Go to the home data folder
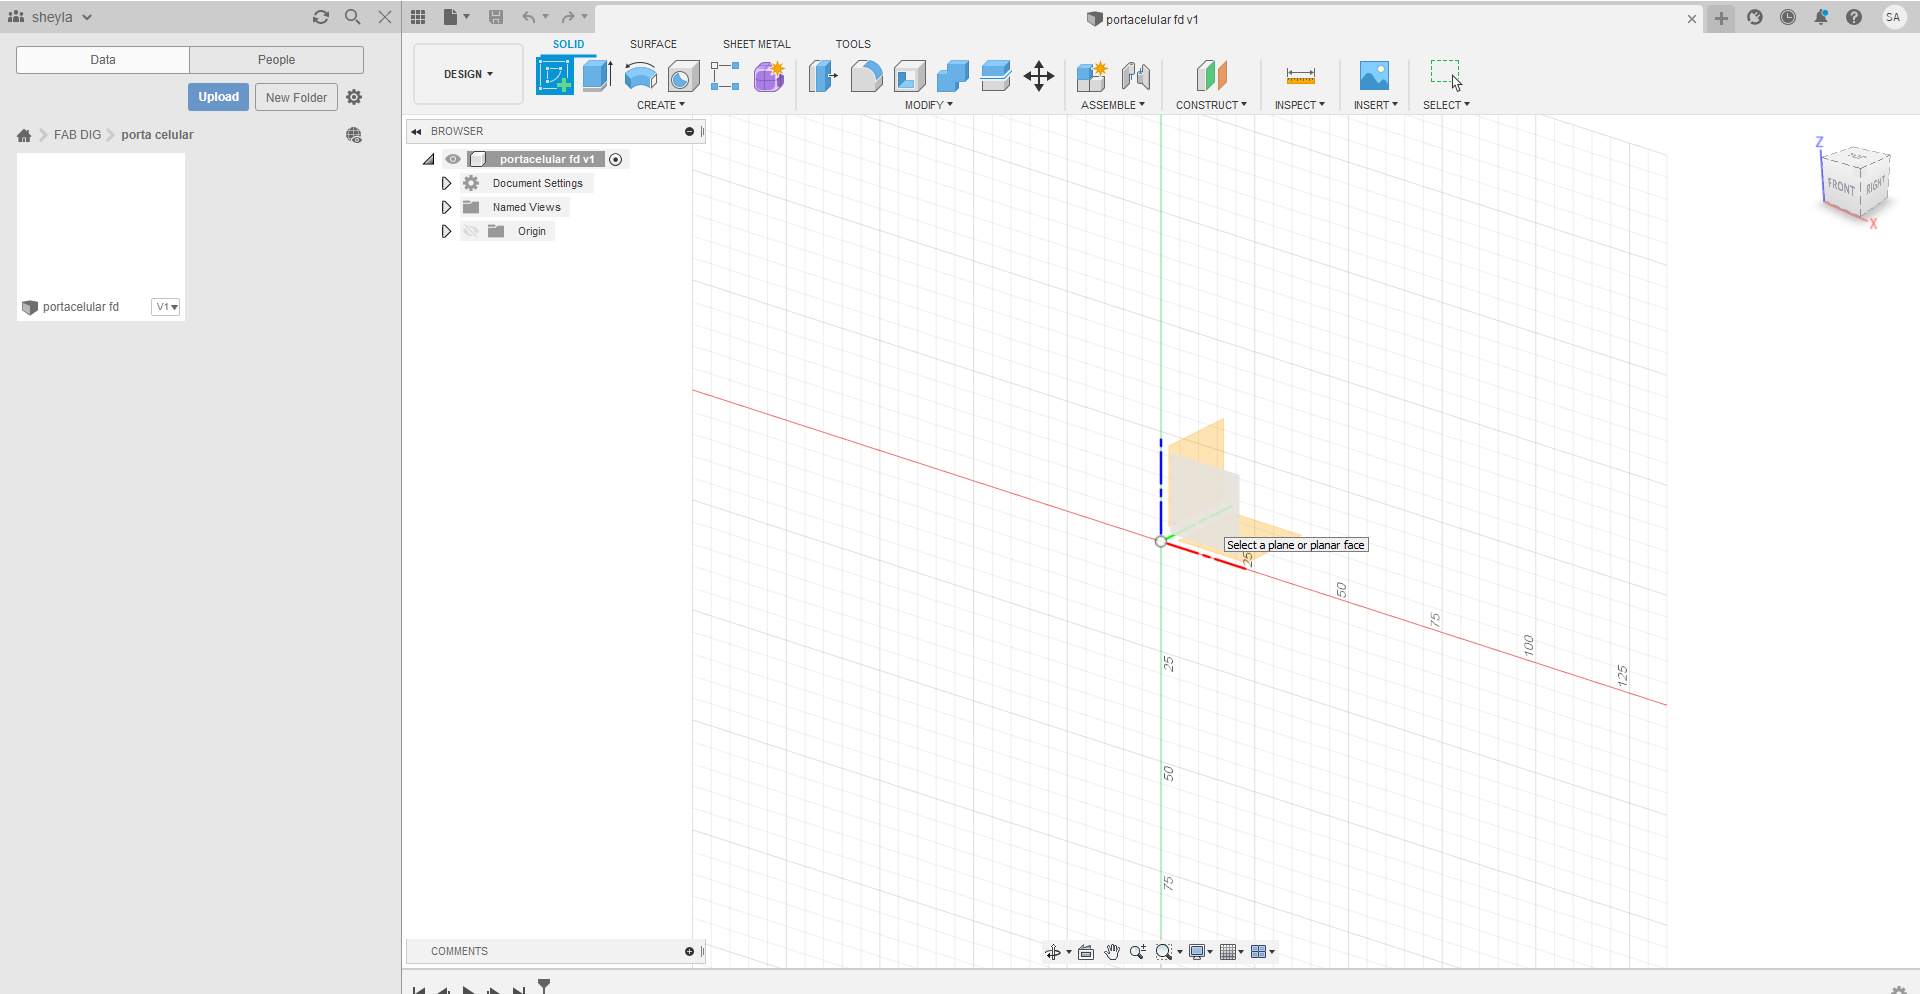This screenshot has width=1920, height=994. click(x=24, y=135)
